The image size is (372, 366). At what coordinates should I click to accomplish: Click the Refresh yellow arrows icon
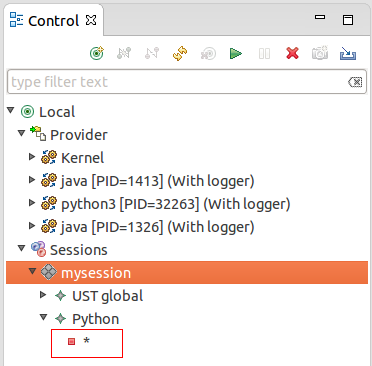pyautogui.click(x=180, y=53)
